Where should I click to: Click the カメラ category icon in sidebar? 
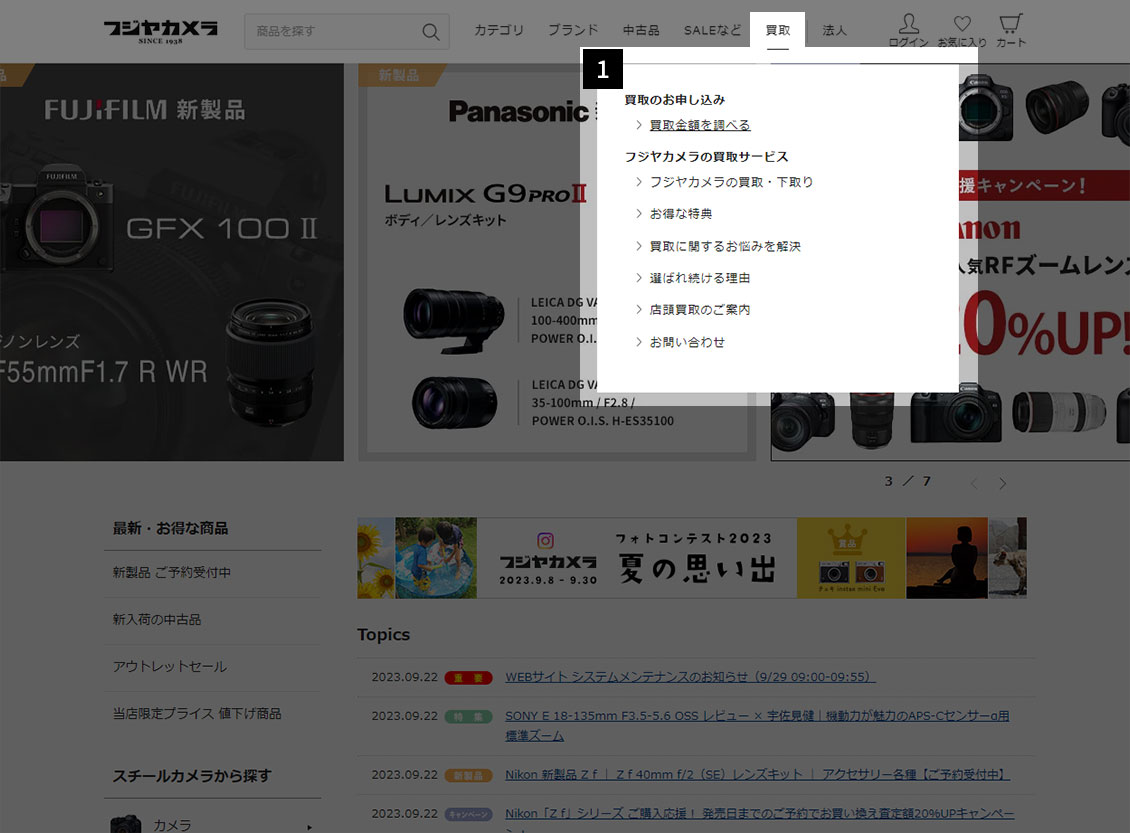pos(126,824)
